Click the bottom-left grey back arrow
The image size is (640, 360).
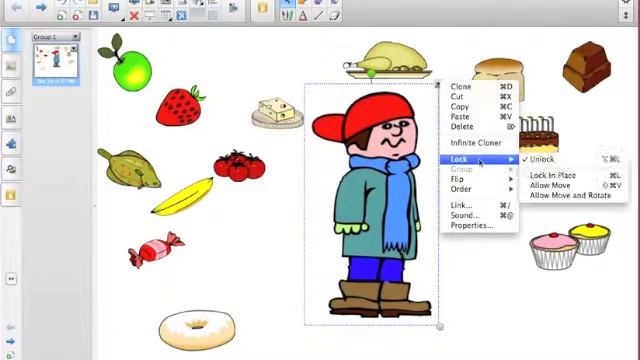(x=11, y=327)
